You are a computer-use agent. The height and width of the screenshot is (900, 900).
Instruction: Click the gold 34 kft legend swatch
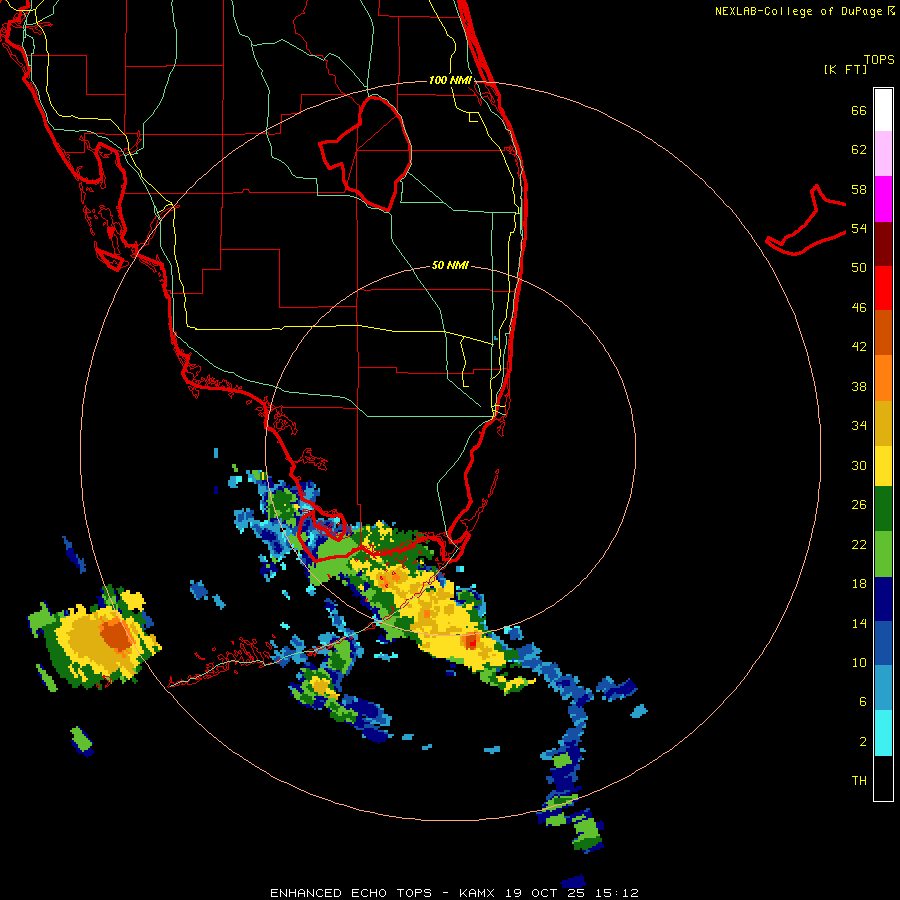883,423
